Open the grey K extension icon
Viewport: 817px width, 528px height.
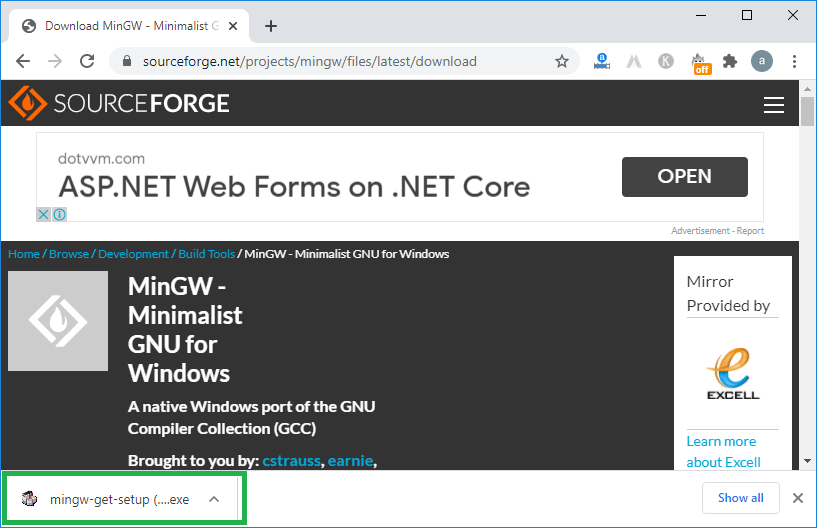pyautogui.click(x=666, y=62)
